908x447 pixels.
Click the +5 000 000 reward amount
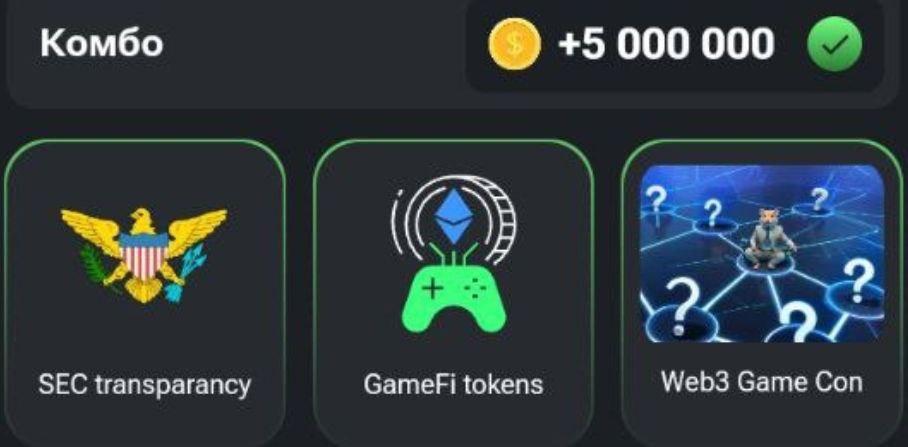(x=666, y=44)
